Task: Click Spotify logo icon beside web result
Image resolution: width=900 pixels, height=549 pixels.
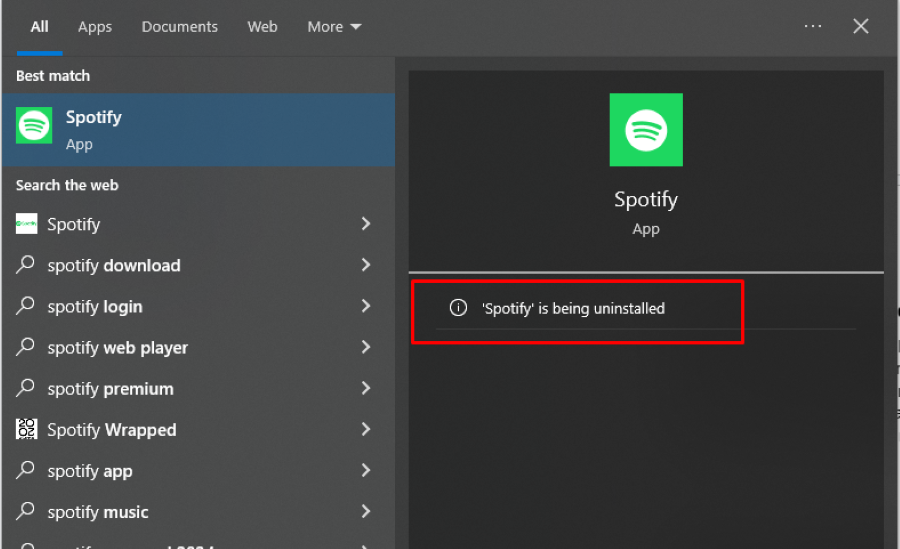Action: click(x=26, y=224)
